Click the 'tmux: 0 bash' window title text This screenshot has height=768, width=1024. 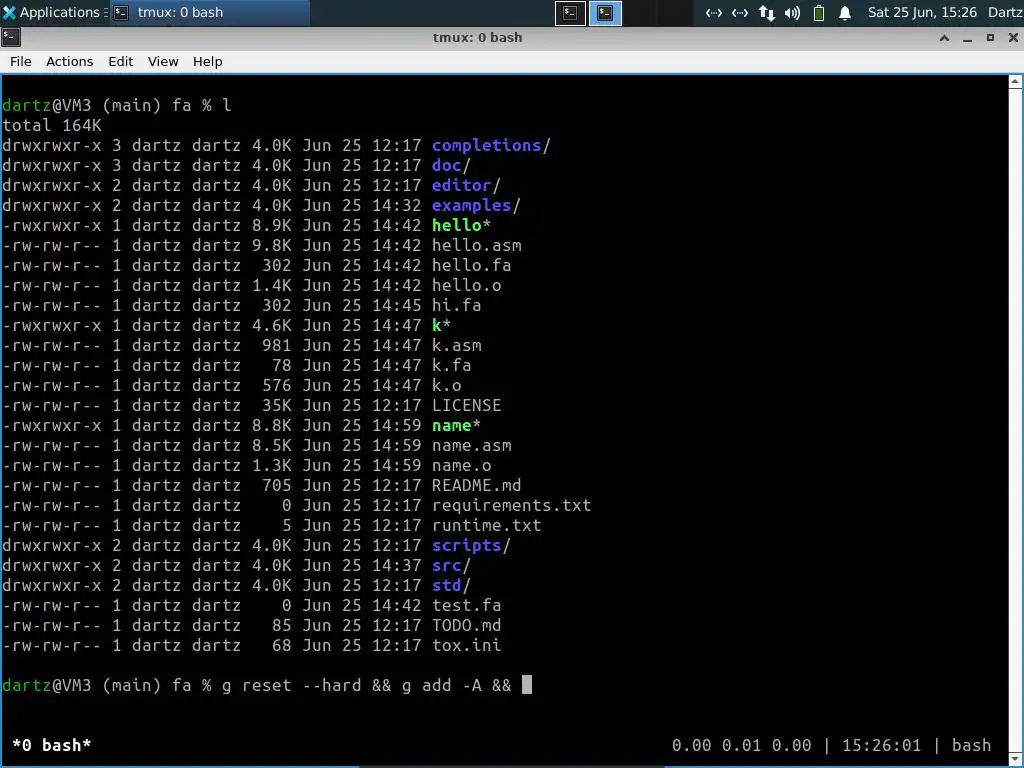tap(477, 38)
